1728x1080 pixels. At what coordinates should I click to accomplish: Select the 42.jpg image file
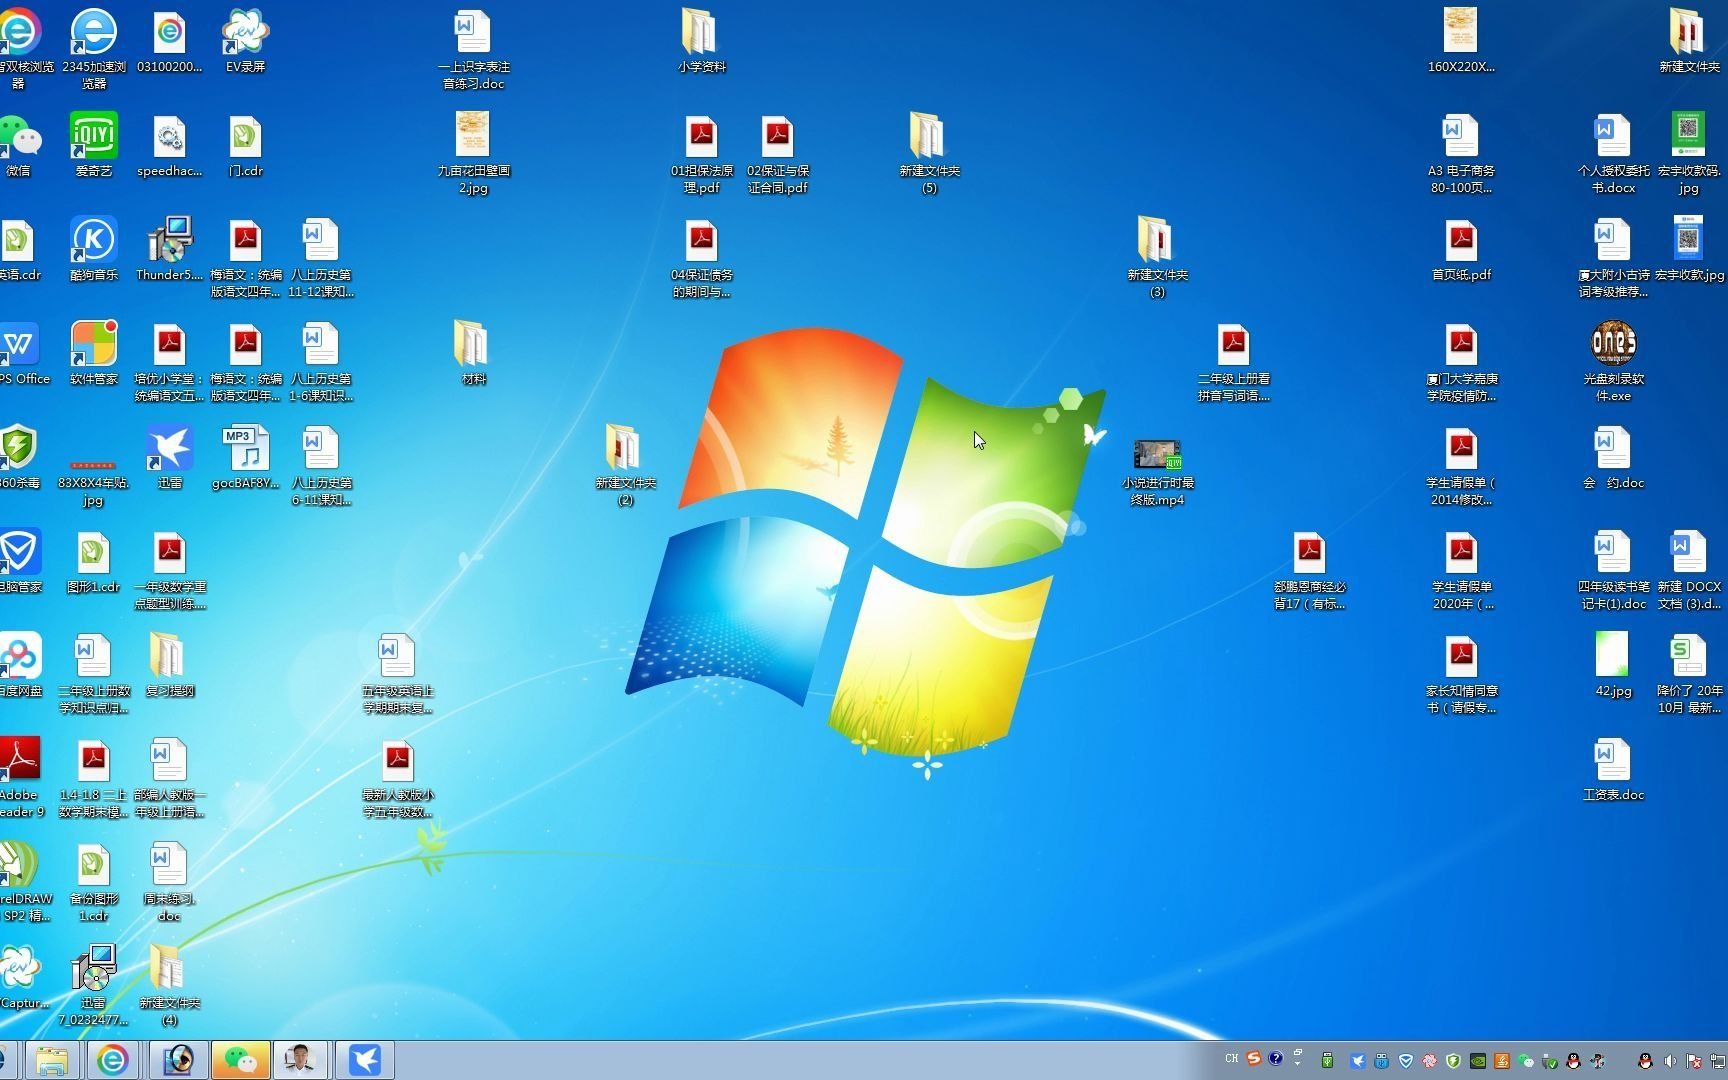click(x=1613, y=665)
